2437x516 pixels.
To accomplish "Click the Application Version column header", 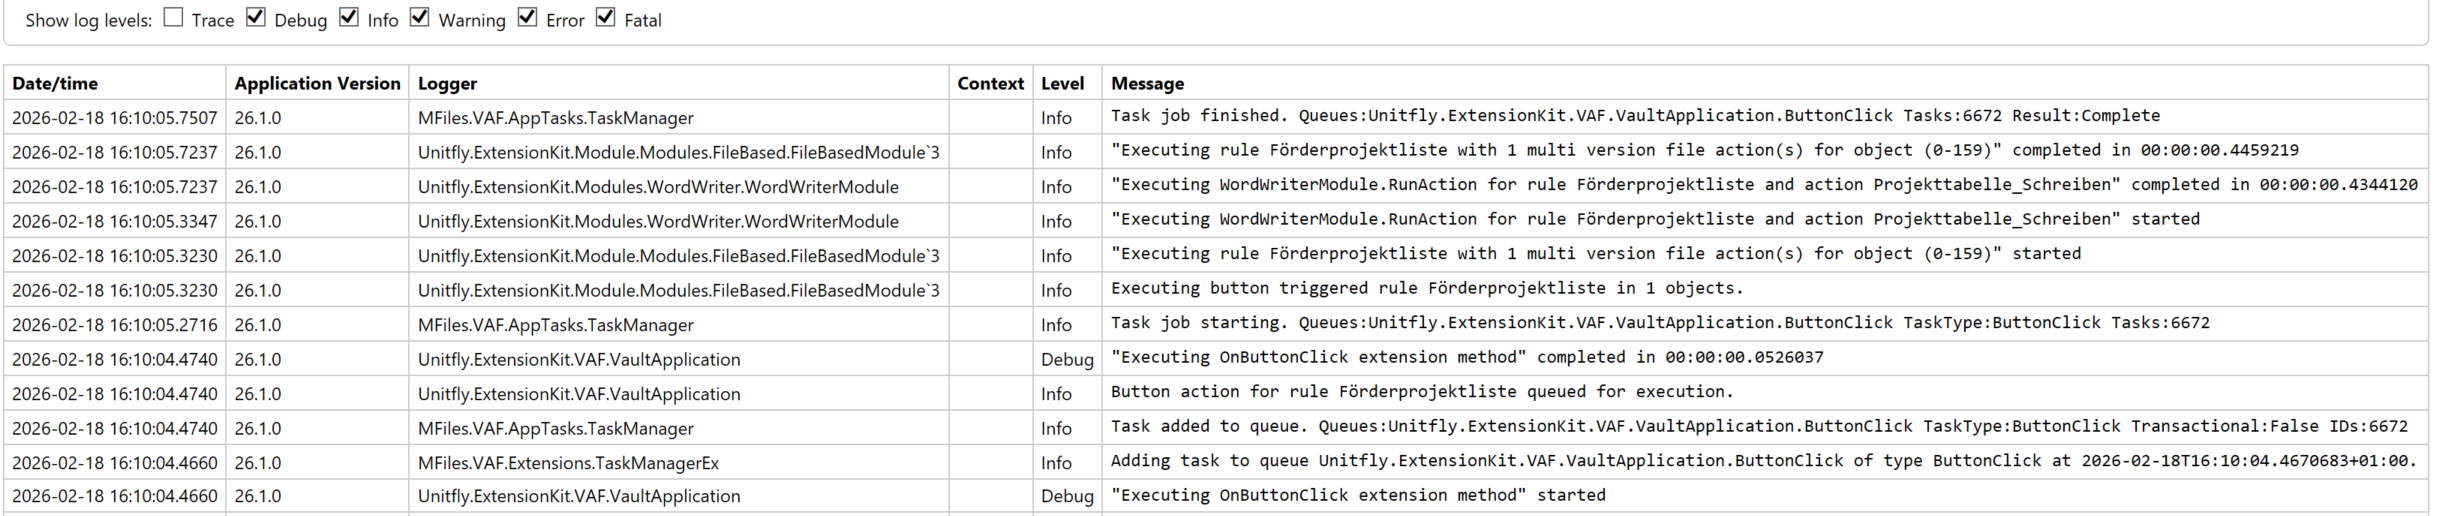I will (x=317, y=84).
